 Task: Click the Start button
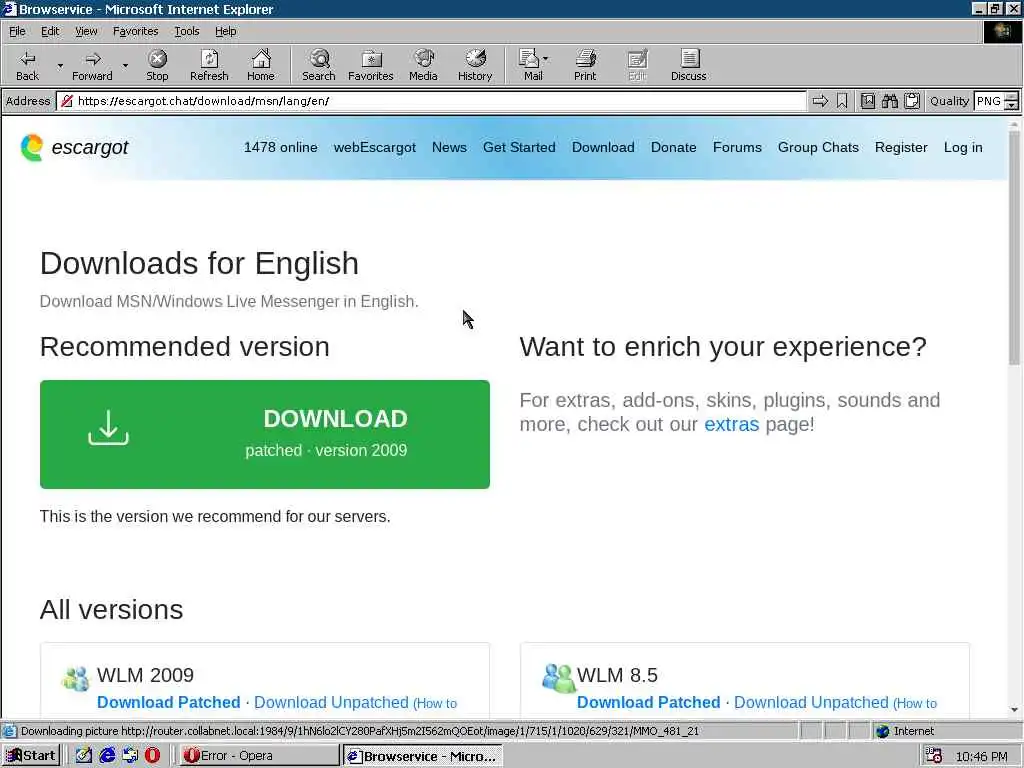tap(31, 756)
